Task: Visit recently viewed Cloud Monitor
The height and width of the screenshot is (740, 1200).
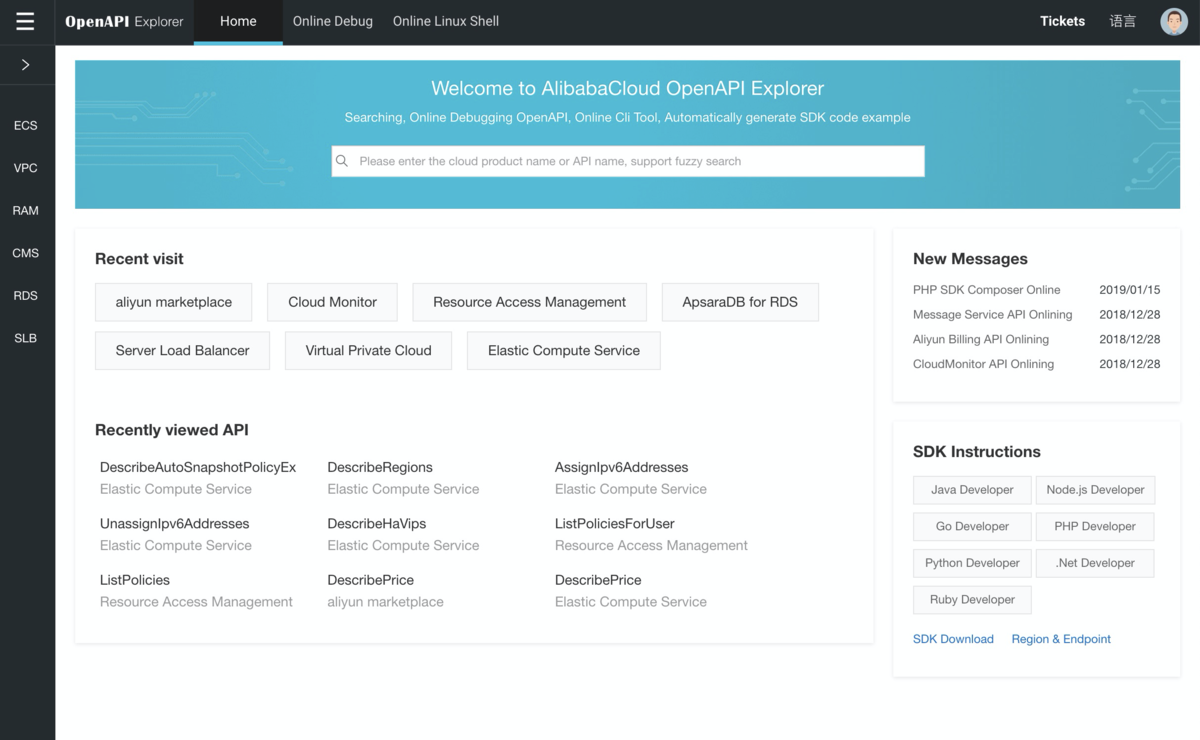Action: click(332, 301)
